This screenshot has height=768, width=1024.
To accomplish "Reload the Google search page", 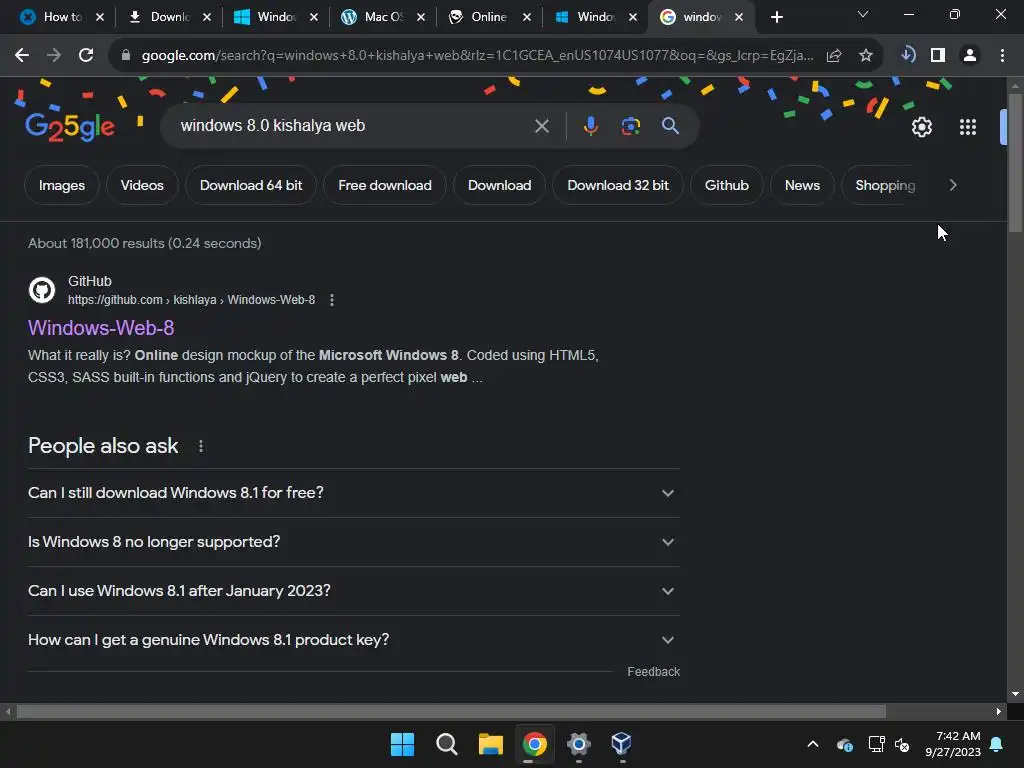I will click(86, 56).
